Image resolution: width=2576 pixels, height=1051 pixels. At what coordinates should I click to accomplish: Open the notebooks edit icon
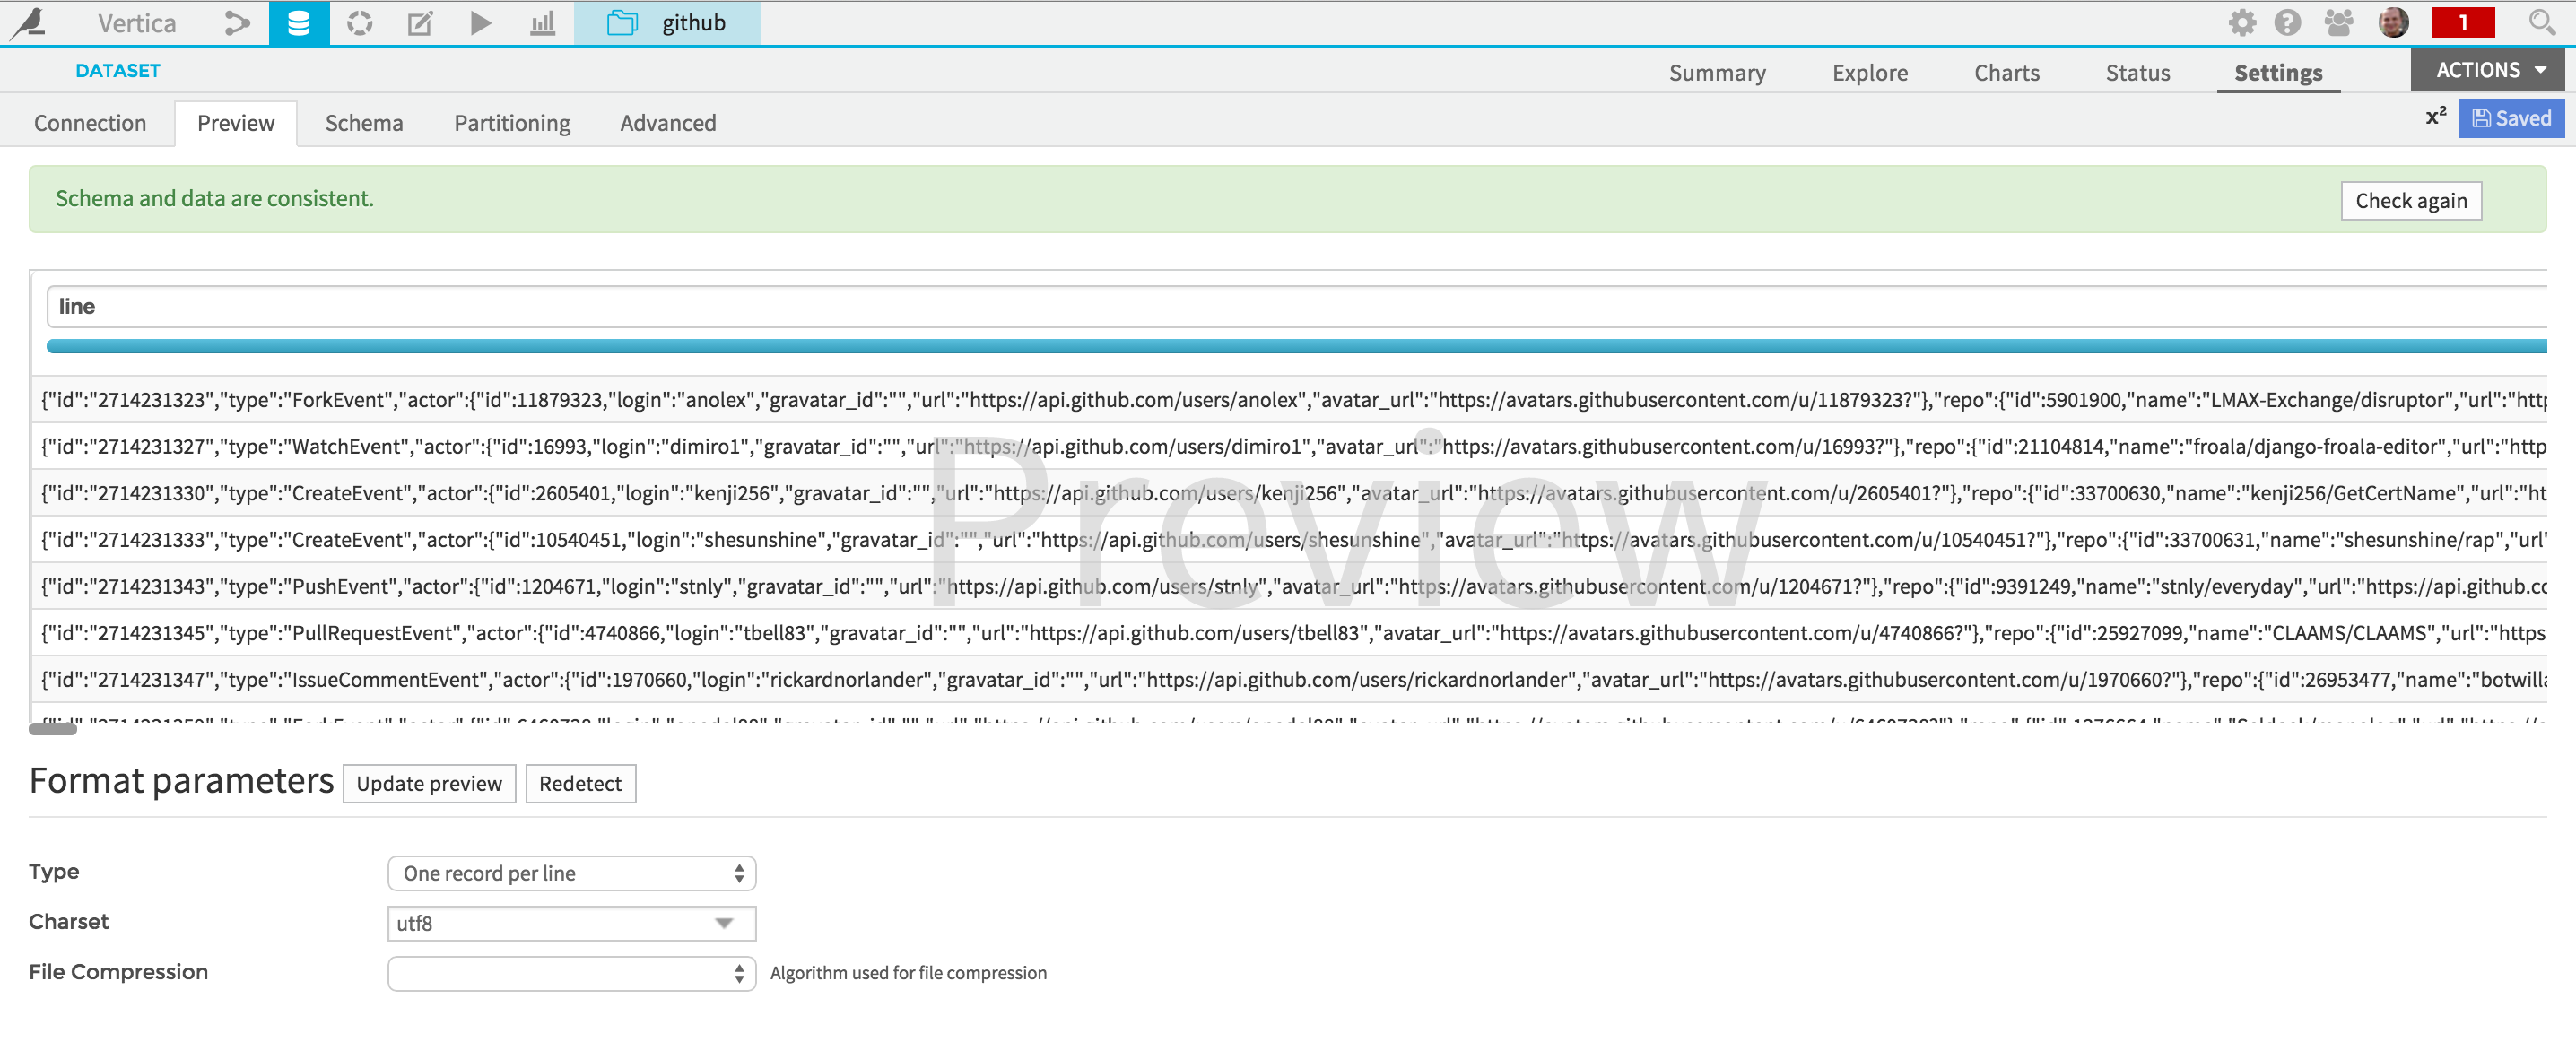point(420,23)
